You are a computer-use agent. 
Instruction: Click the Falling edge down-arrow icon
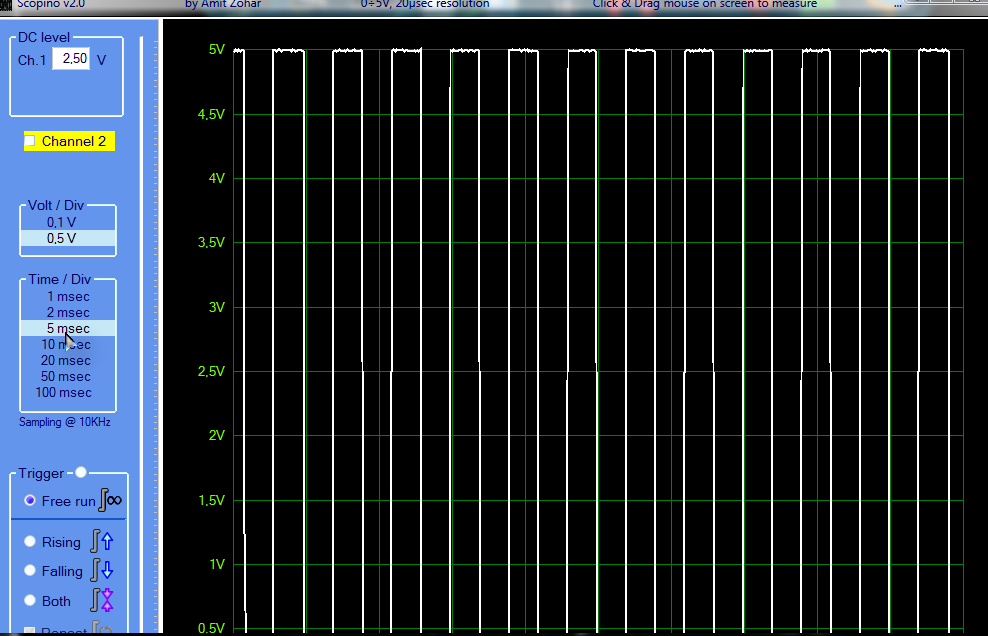[102, 571]
